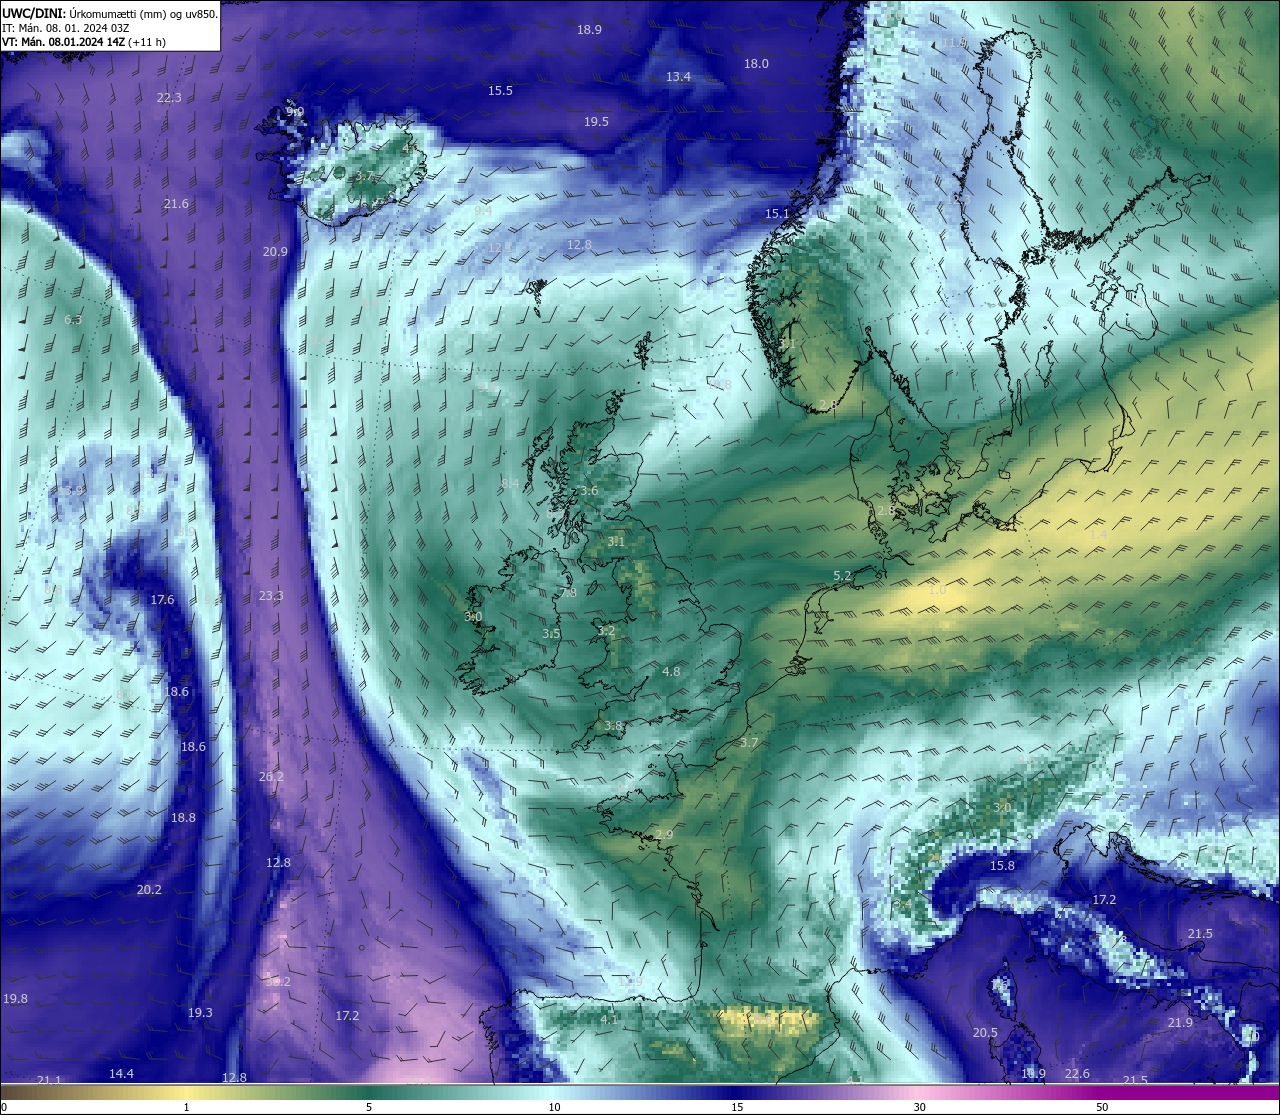Select the 1.0 value over Germany
This screenshot has width=1280, height=1115.
click(937, 591)
